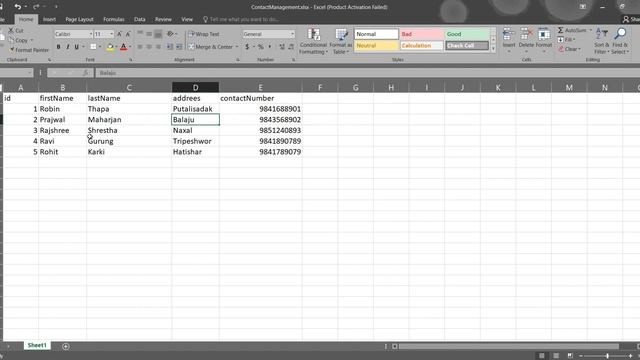Apply the Neutral cell style
This screenshot has width=640, height=360.
click(376, 45)
